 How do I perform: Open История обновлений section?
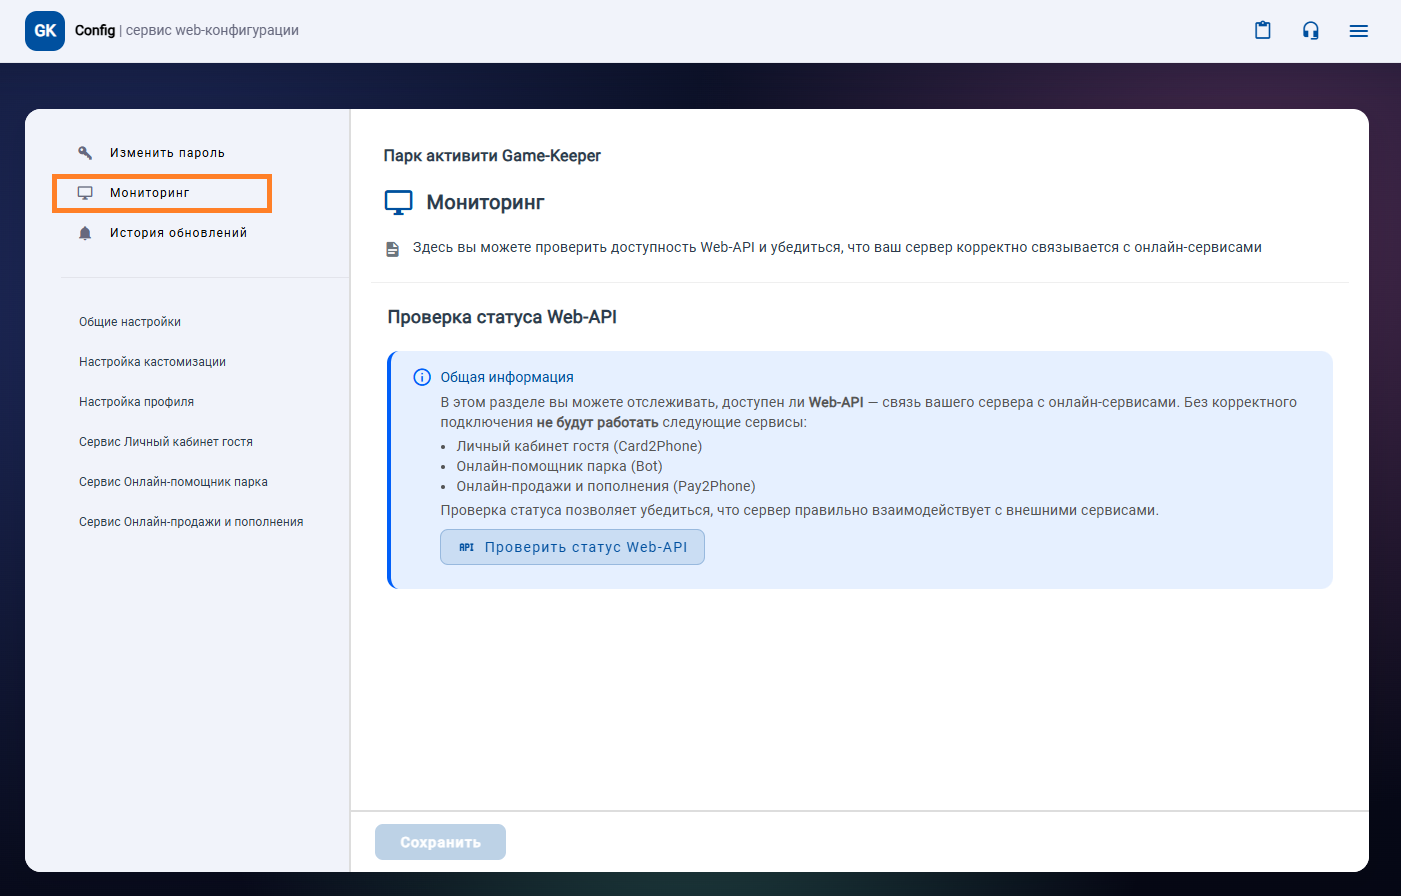click(x=178, y=233)
